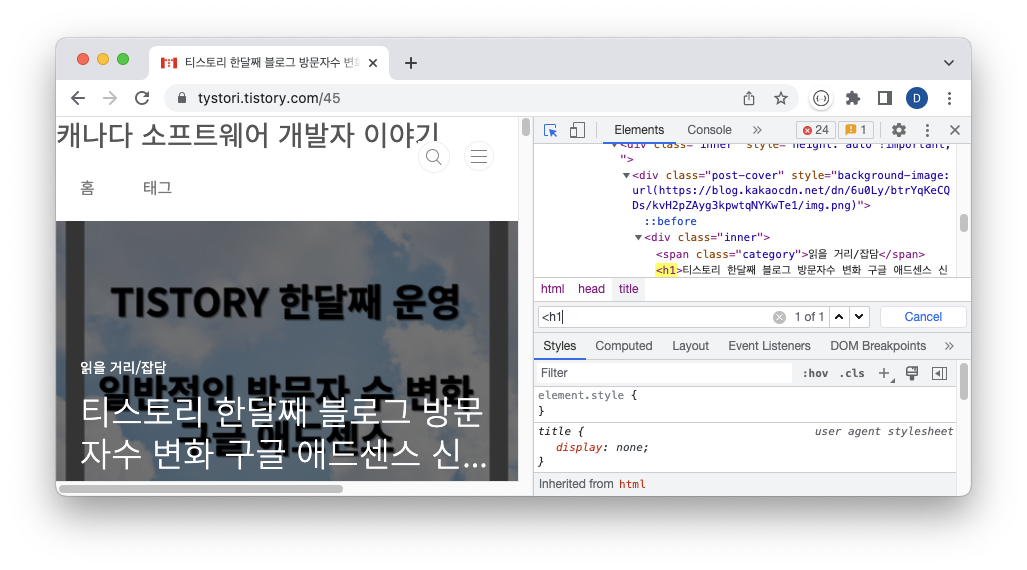Image resolution: width=1027 pixels, height=570 pixels.
Task: Open DevTools customize three-dot menu
Action: click(927, 130)
